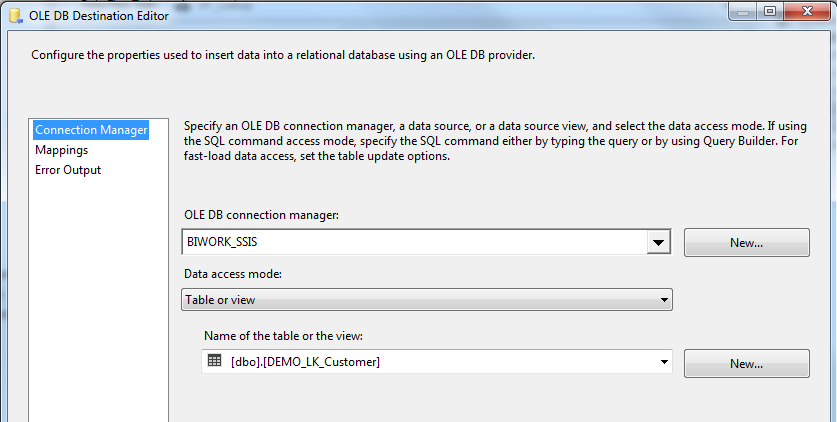Image resolution: width=837 pixels, height=422 pixels.
Task: Expand the table name dropdown arrow
Action: (664, 362)
